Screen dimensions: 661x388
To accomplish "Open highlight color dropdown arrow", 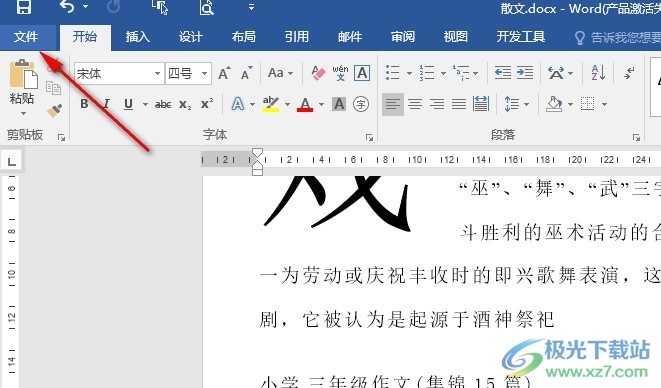I will click(x=288, y=104).
